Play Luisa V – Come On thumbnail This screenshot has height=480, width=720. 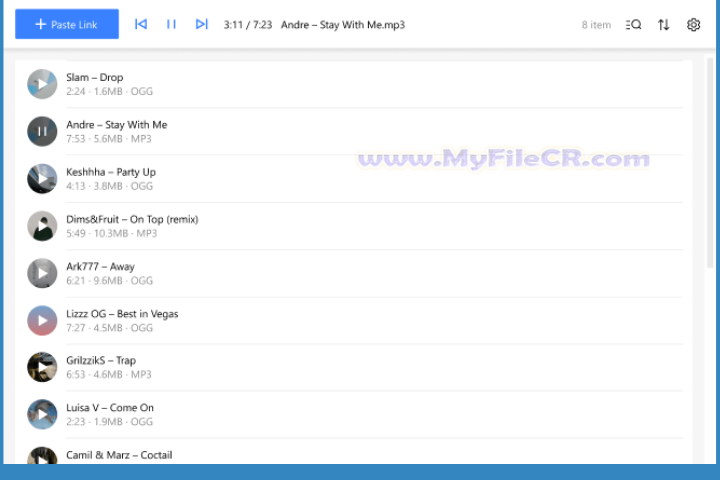42,414
